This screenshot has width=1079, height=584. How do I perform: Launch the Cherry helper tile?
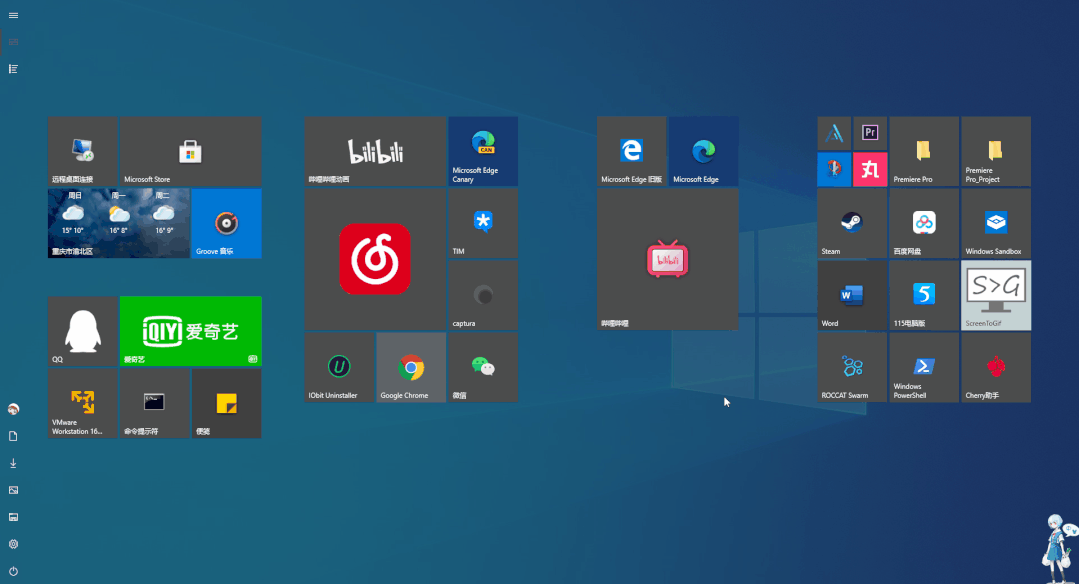pos(996,367)
